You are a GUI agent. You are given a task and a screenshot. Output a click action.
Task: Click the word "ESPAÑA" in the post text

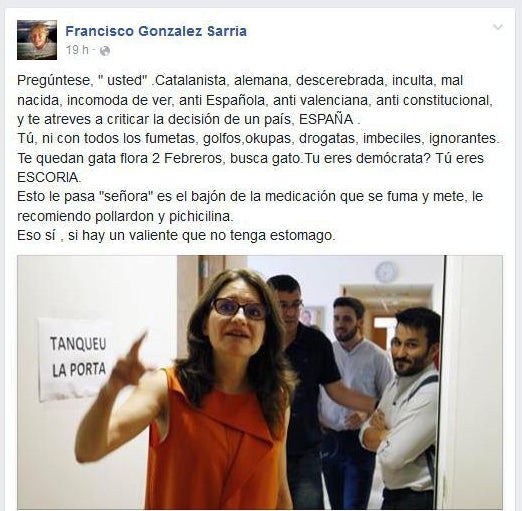326,119
